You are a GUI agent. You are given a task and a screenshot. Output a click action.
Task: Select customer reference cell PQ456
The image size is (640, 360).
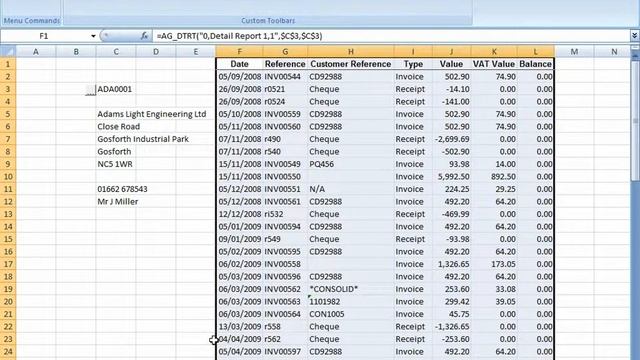point(351,164)
